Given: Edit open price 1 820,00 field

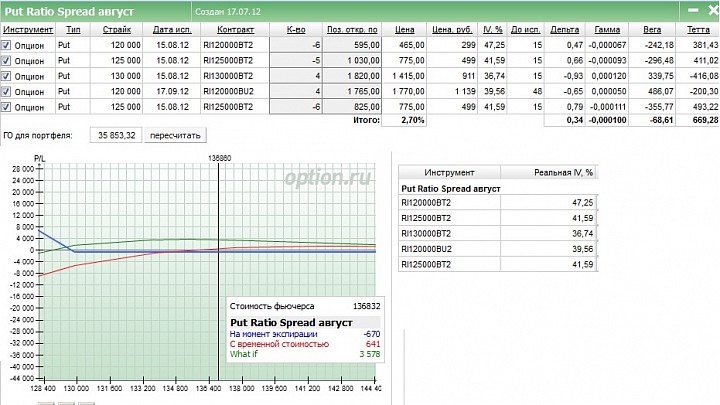Looking at the screenshot, I should point(352,76).
